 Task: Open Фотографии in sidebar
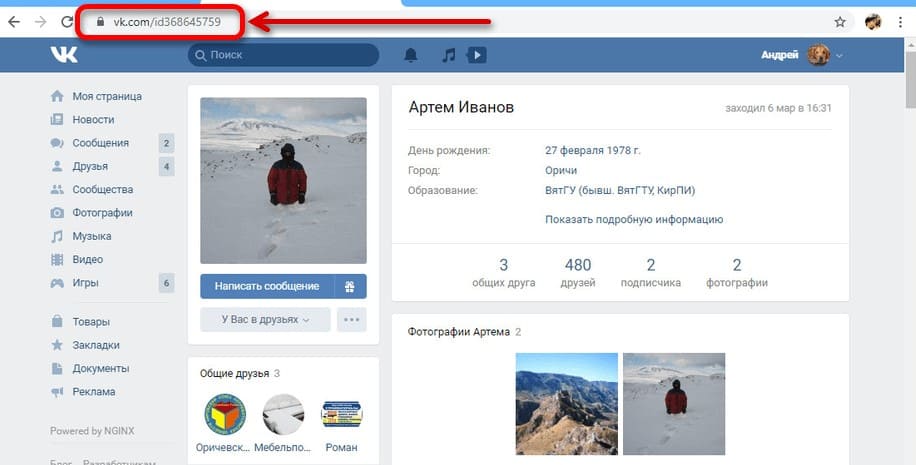pos(102,213)
